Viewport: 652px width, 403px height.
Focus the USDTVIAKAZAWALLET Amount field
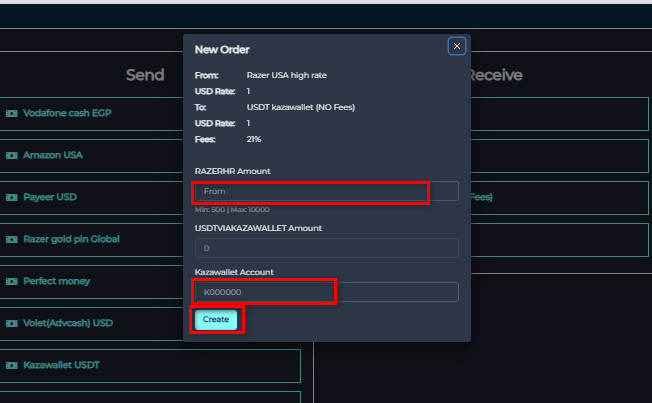(326, 248)
